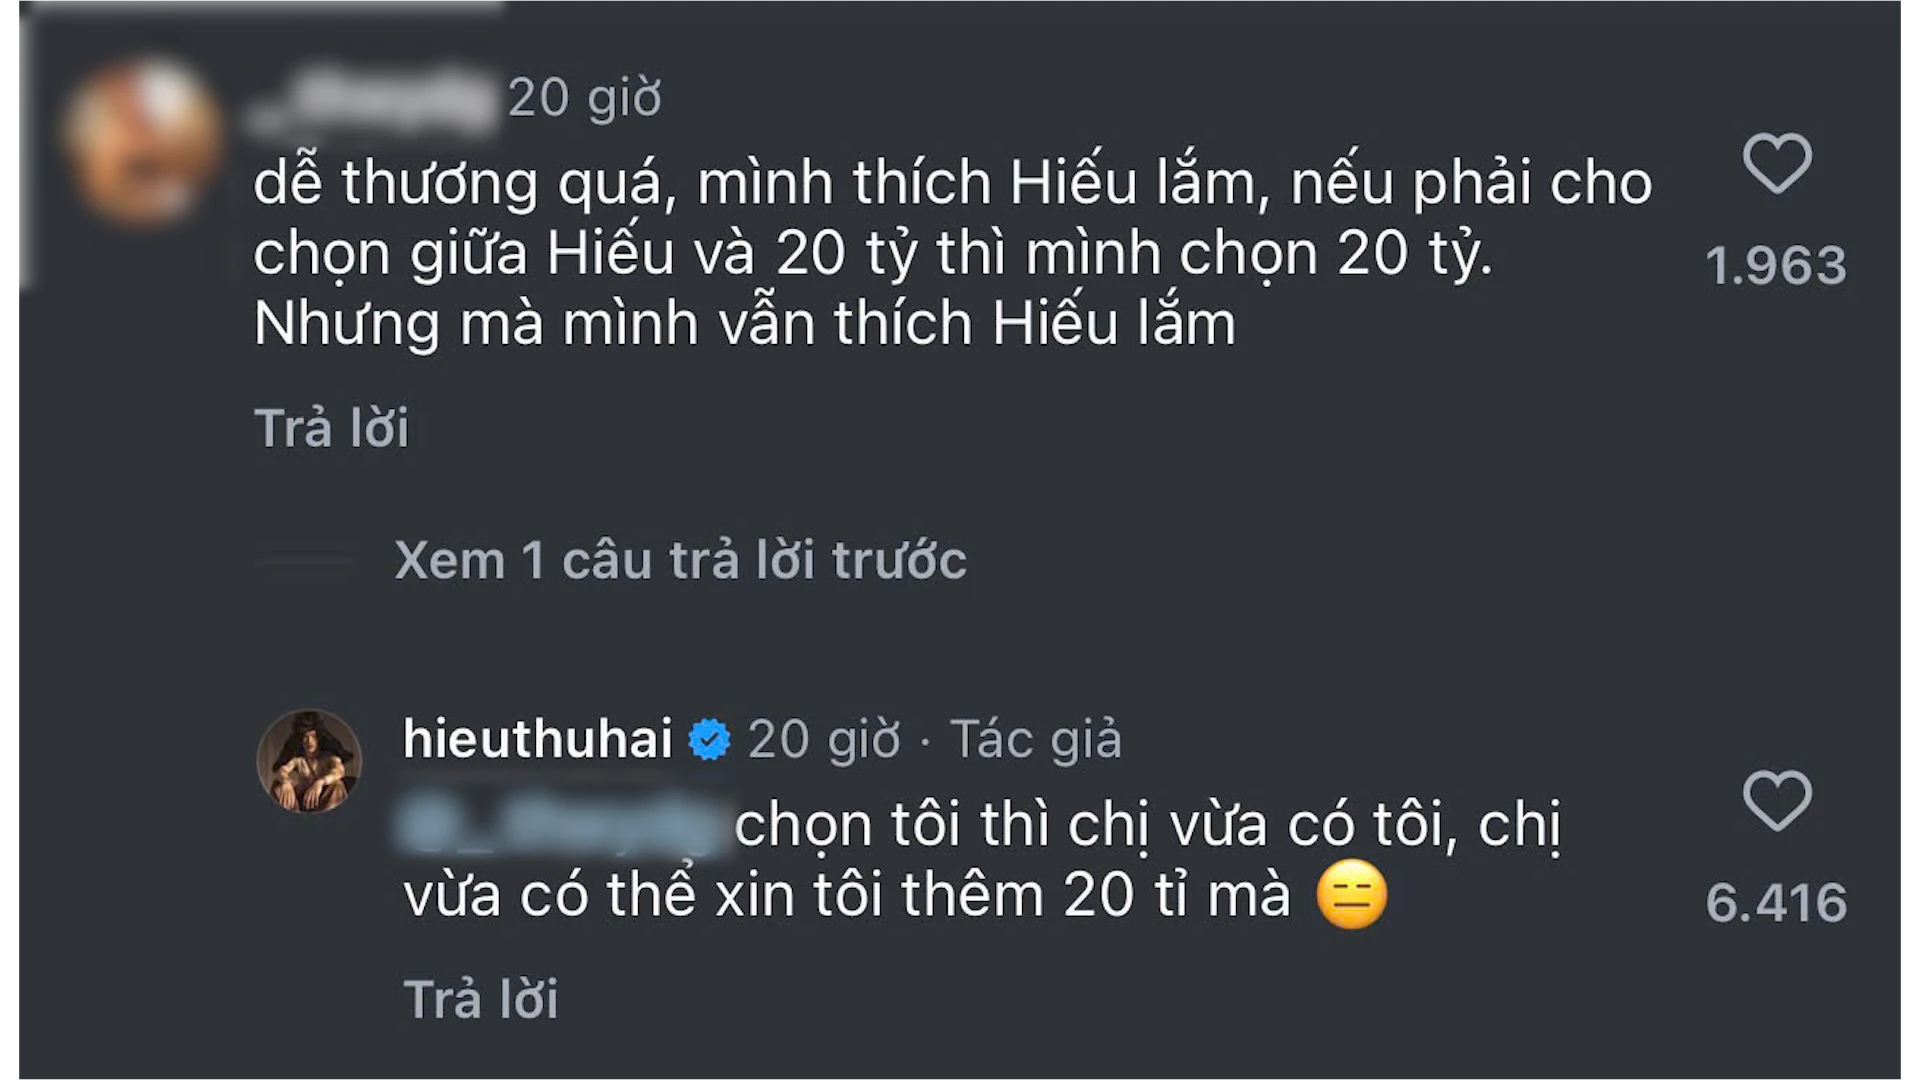This screenshot has height=1080, width=1920.
Task: Open the hieuthuhai username link
Action: tap(538, 739)
